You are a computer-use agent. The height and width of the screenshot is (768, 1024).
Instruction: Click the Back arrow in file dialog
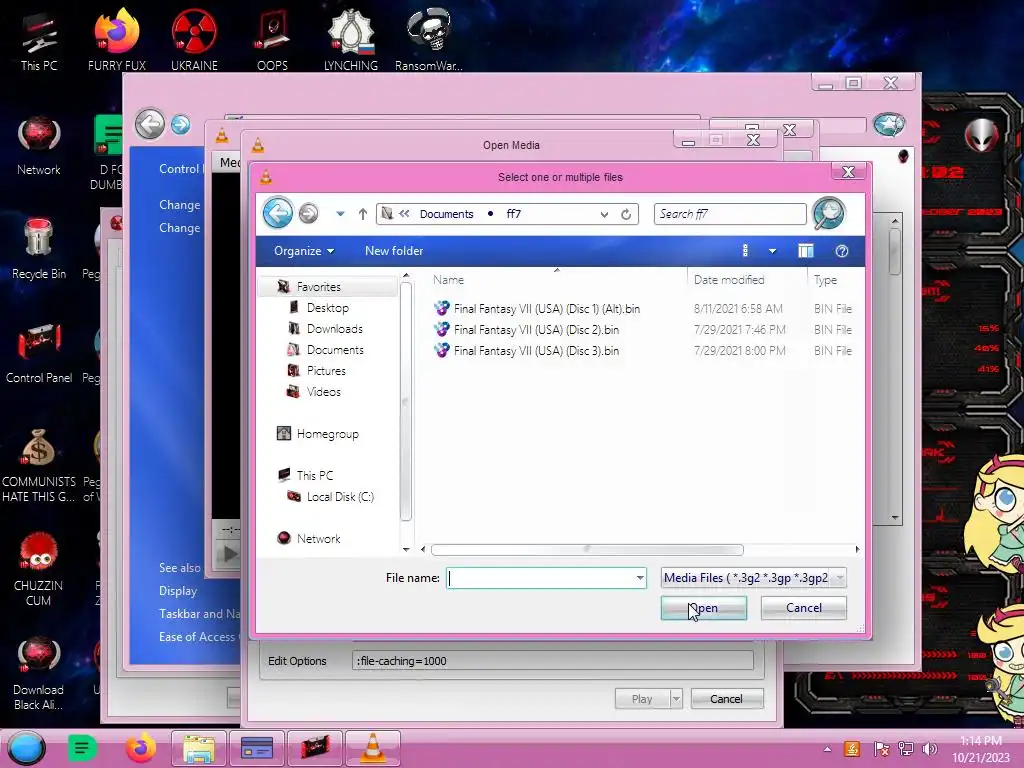[278, 213]
